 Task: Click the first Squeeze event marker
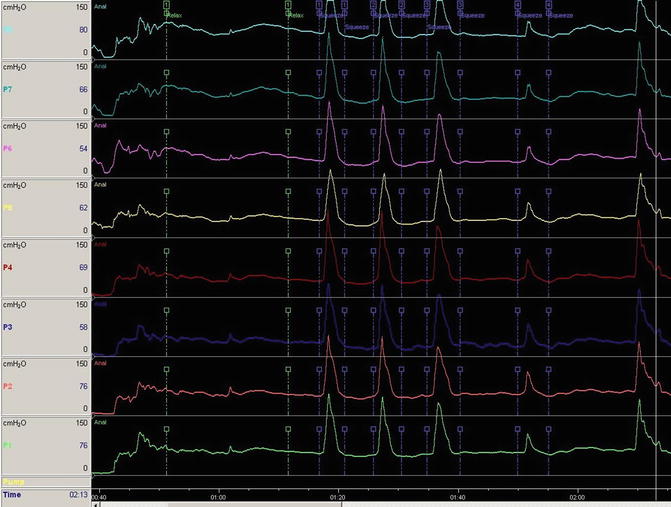pos(319,5)
